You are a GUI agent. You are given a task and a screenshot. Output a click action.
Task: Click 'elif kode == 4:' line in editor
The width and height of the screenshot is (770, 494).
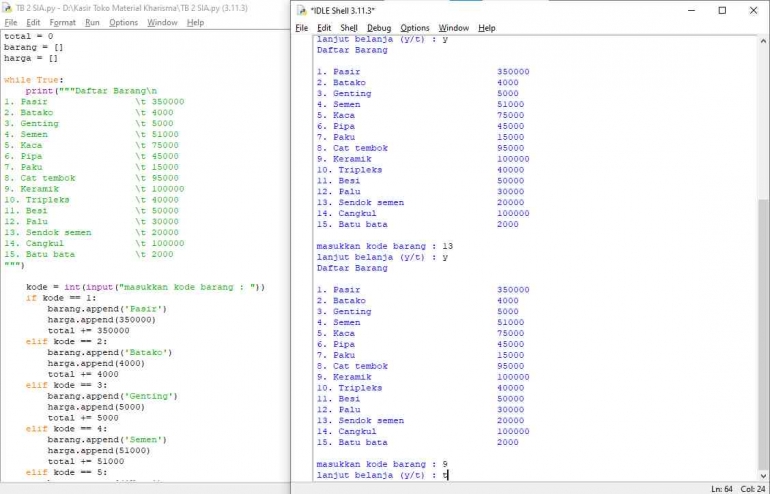66,429
